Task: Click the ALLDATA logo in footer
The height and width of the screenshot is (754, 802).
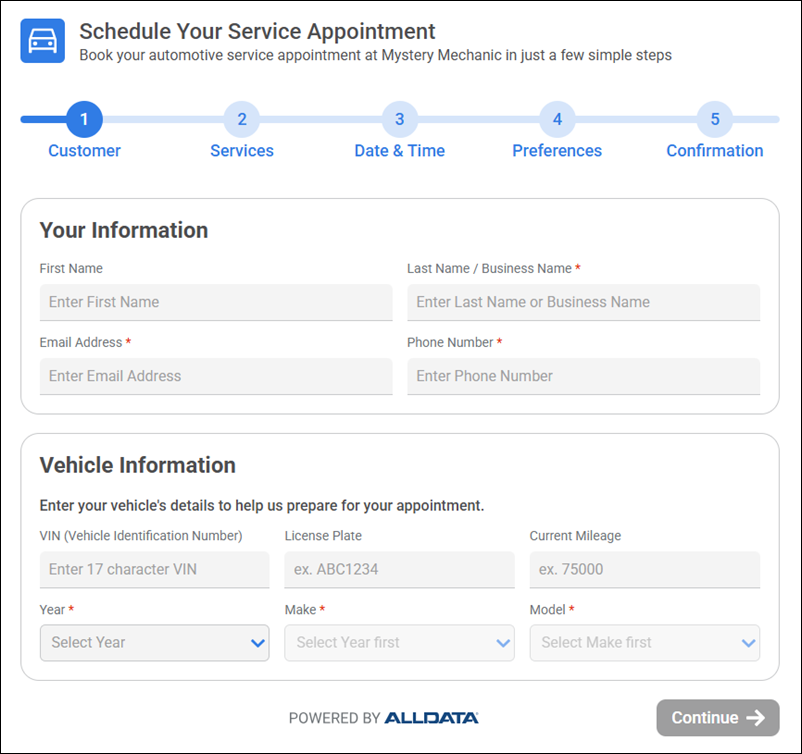Action: click(431, 718)
